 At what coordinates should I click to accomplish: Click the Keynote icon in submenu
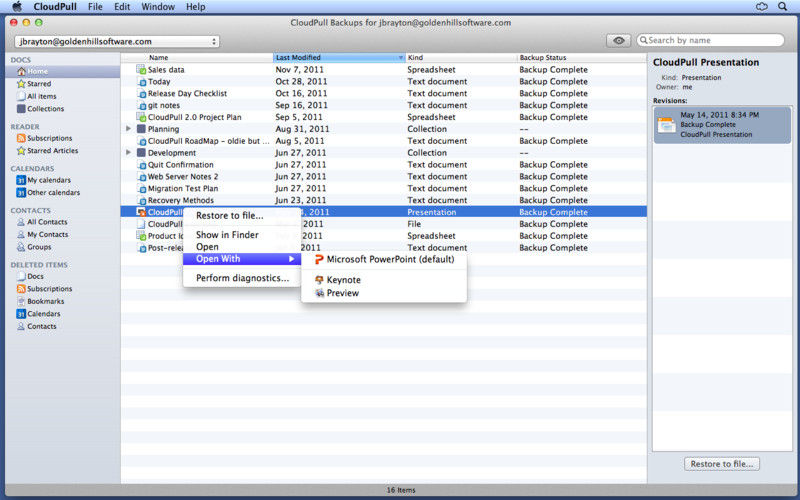(x=319, y=280)
